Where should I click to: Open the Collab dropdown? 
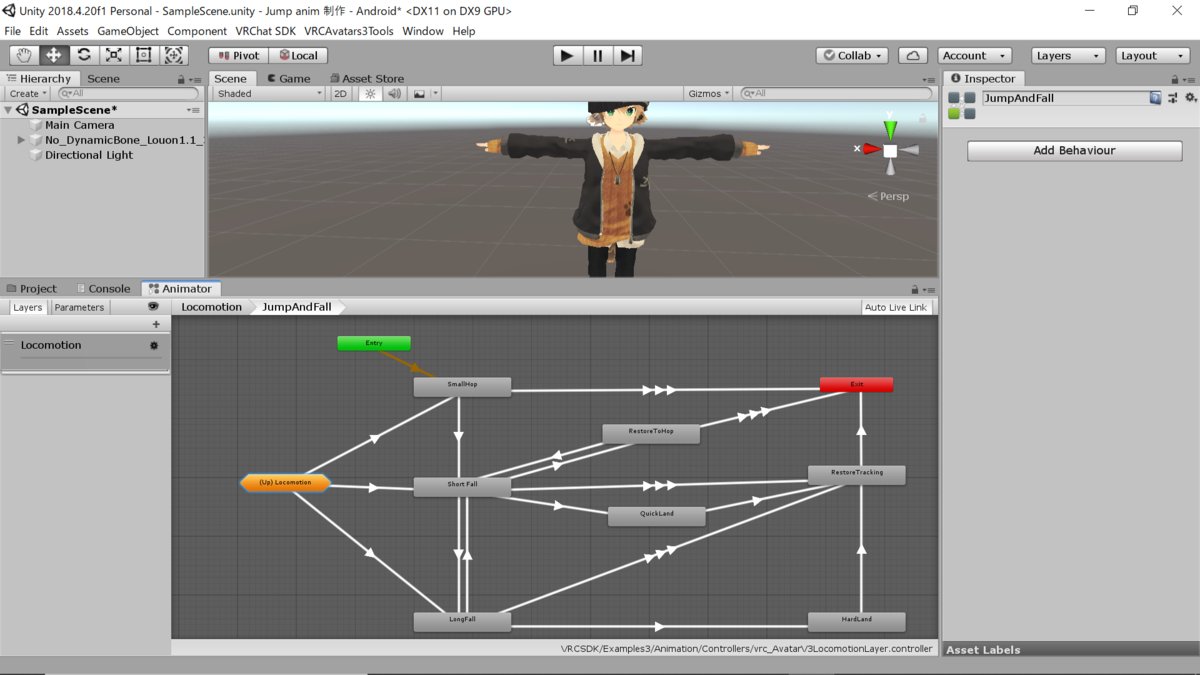852,56
